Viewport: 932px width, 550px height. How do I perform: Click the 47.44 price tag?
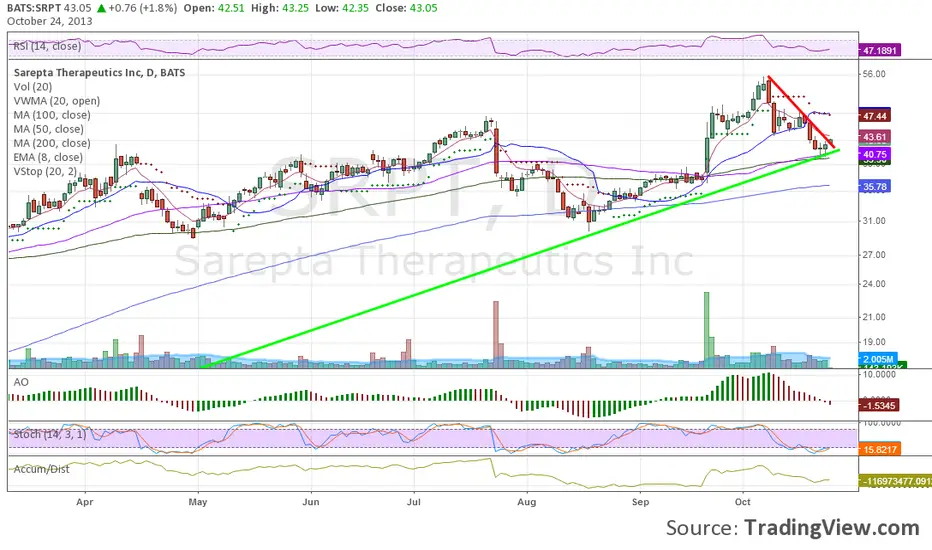coord(874,116)
